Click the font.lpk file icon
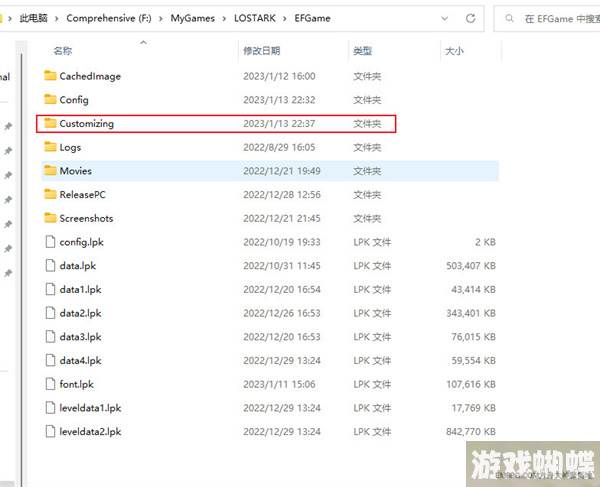The height and width of the screenshot is (487, 600). (x=50, y=384)
